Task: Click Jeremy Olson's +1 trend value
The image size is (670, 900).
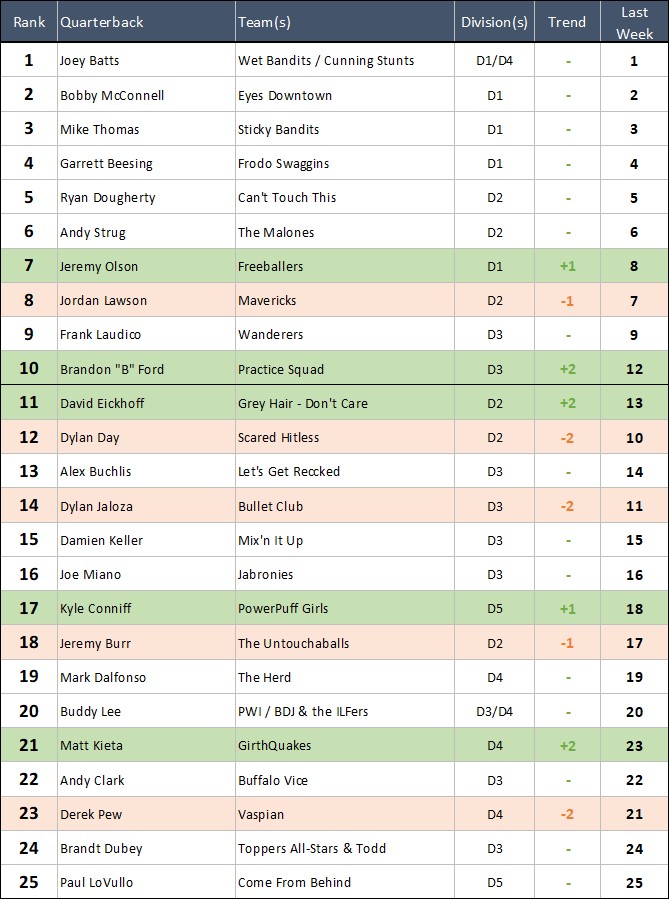Action: pyautogui.click(x=567, y=267)
